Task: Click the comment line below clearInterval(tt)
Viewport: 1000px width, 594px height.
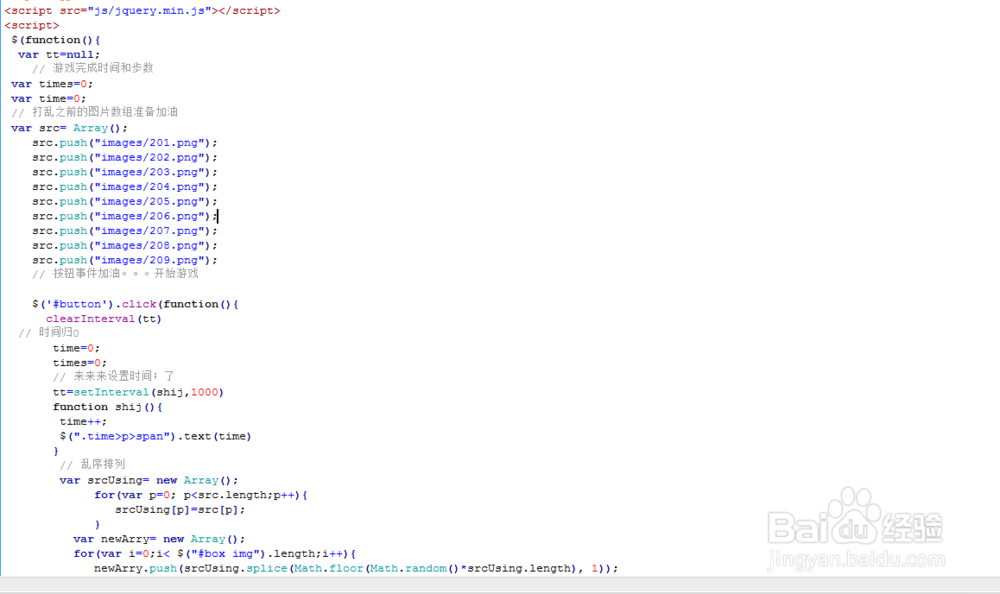Action: 49,332
